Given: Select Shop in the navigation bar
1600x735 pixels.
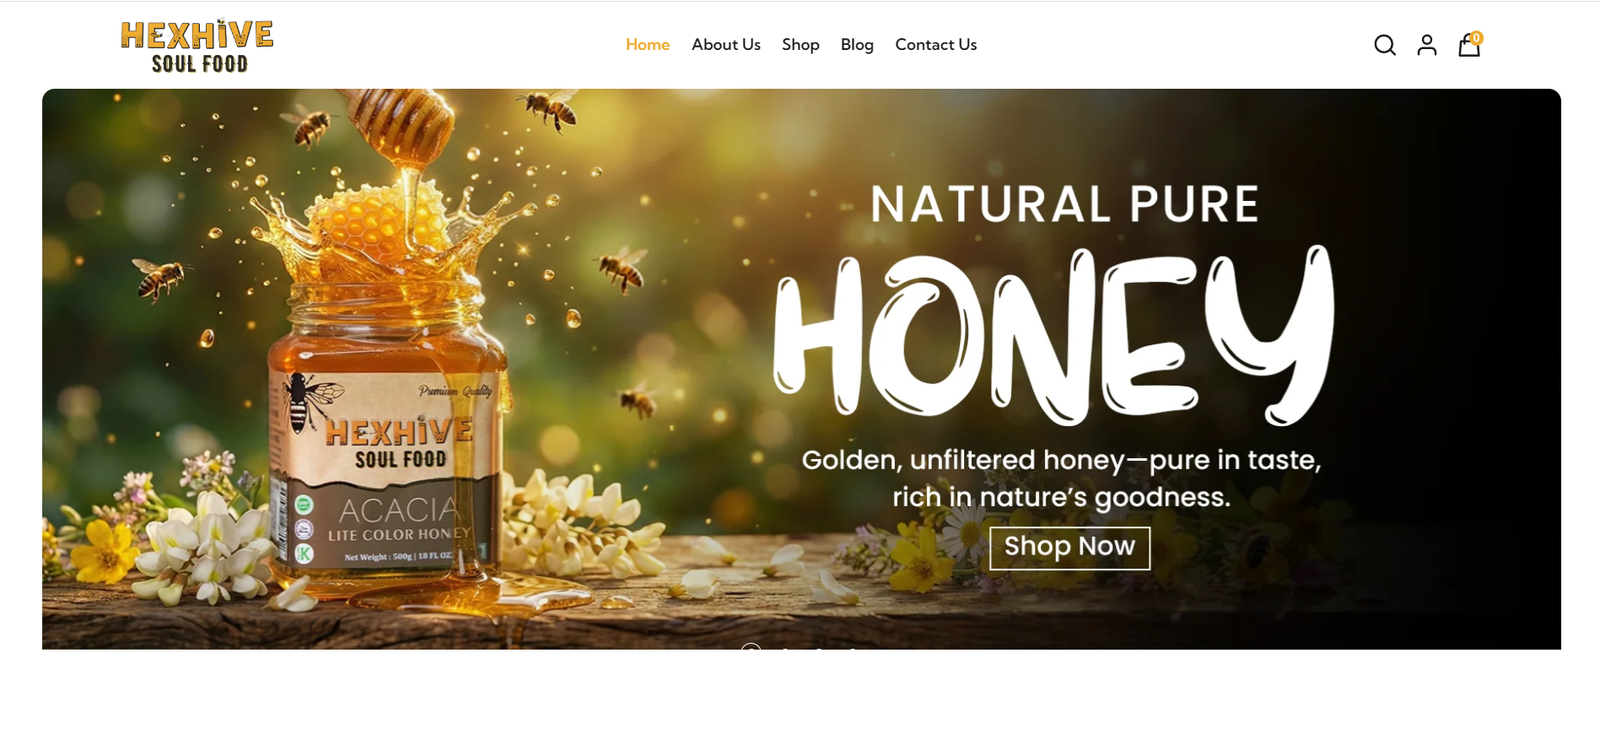Looking at the screenshot, I should (800, 45).
